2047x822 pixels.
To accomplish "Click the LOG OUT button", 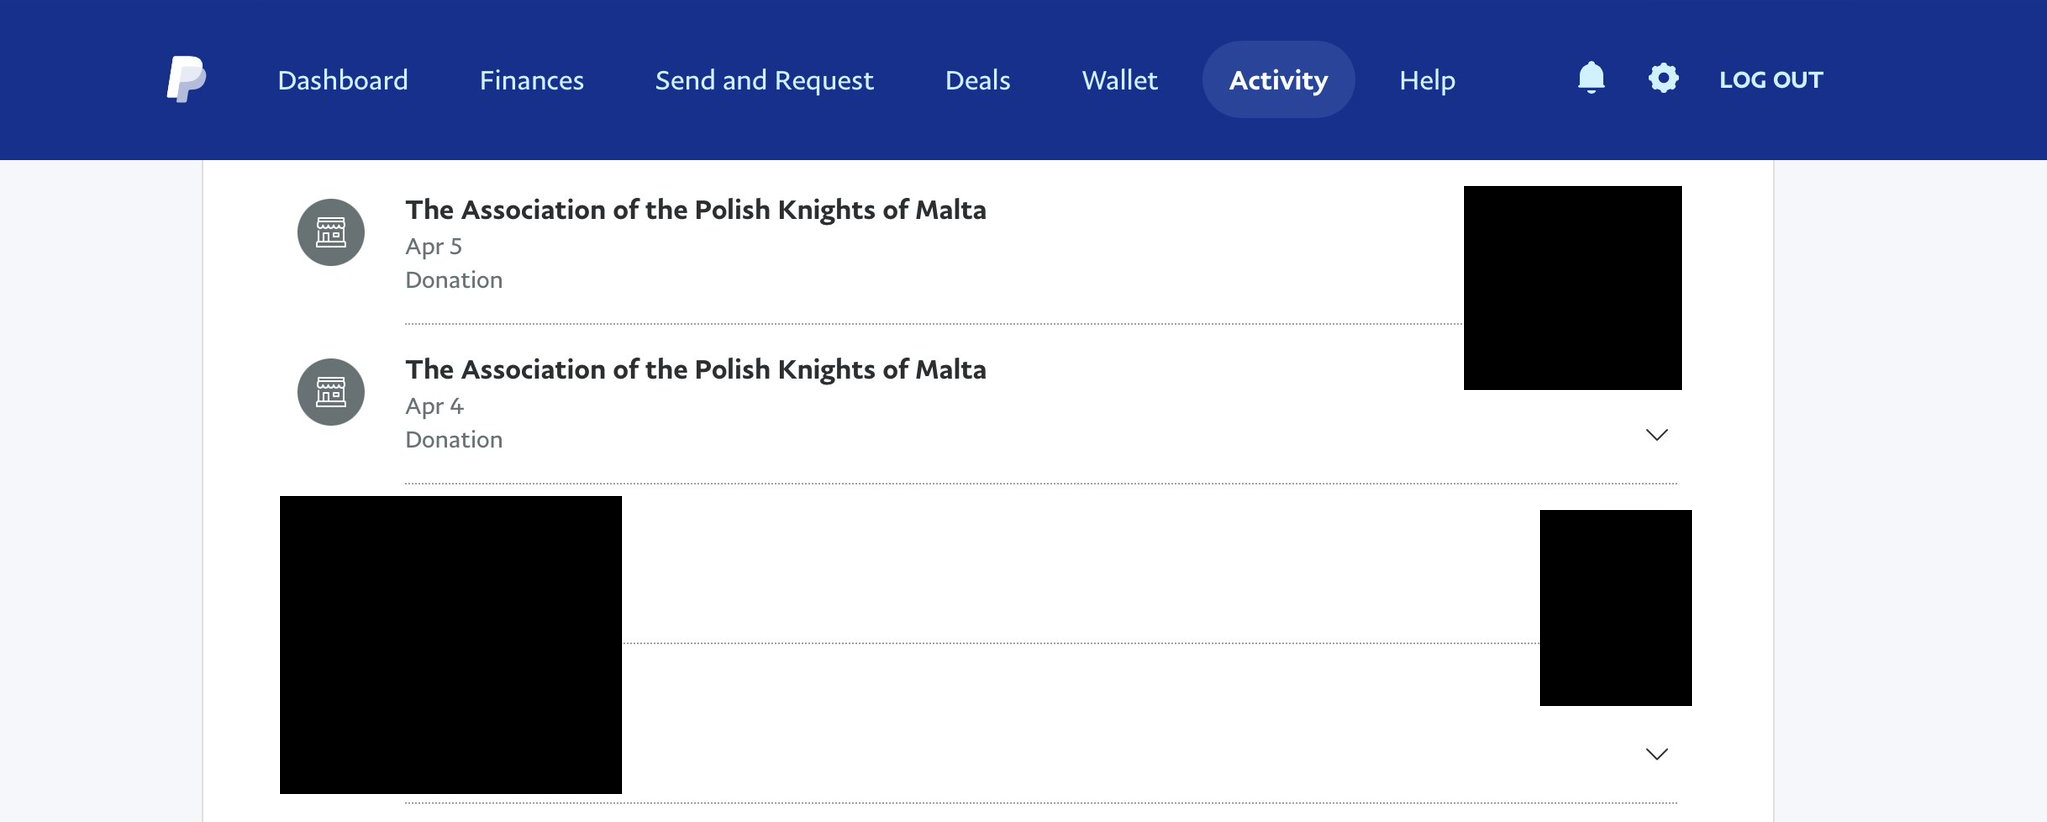I will click(x=1771, y=80).
